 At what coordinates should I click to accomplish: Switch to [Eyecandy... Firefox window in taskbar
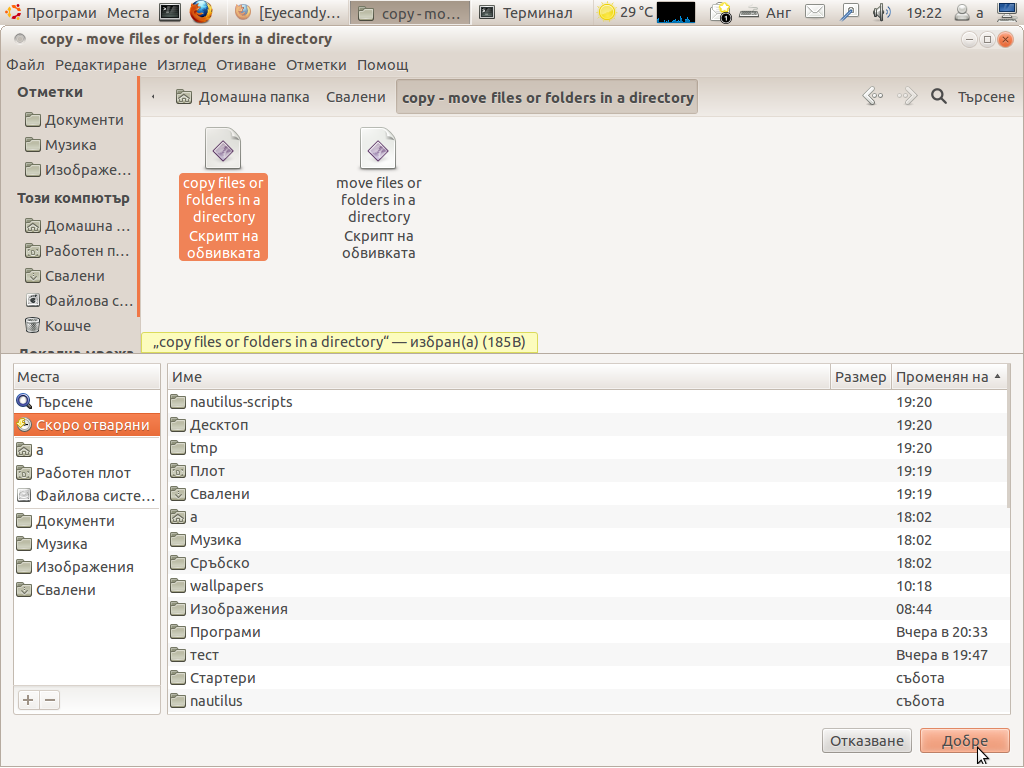[288, 12]
